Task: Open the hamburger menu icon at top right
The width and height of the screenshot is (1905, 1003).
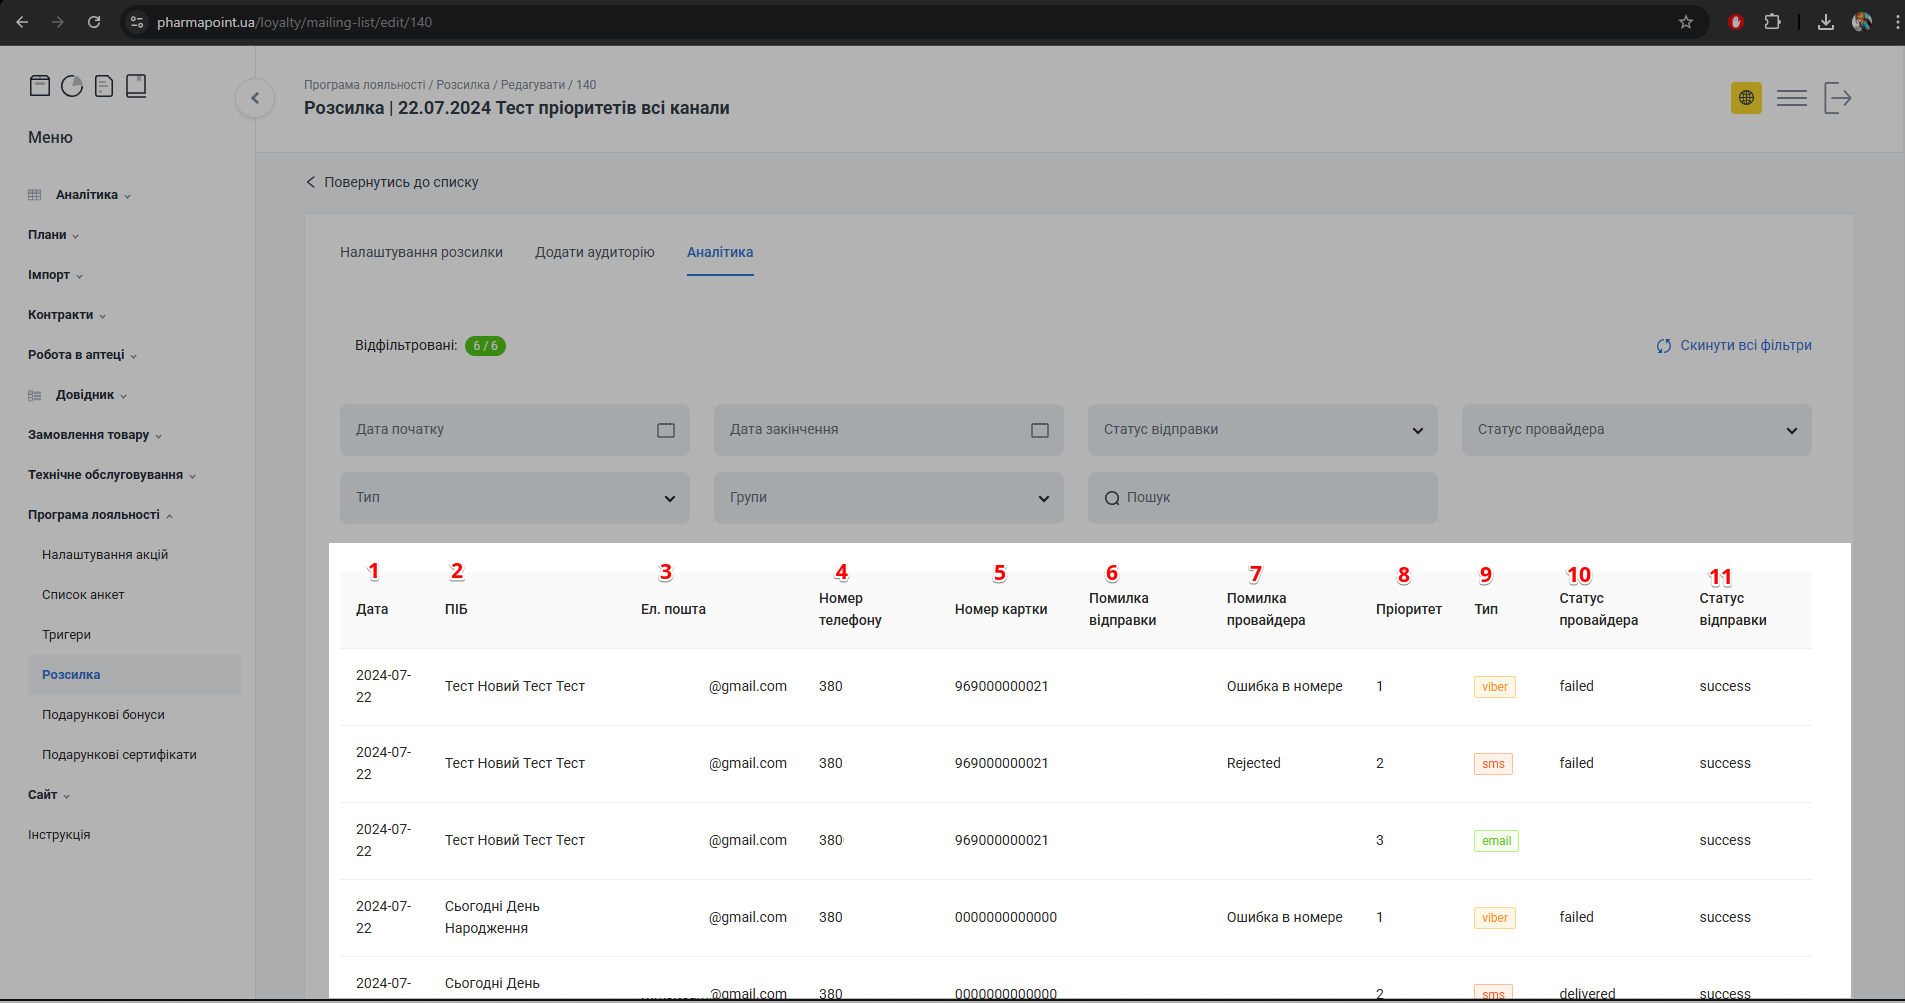Action: 1792,98
